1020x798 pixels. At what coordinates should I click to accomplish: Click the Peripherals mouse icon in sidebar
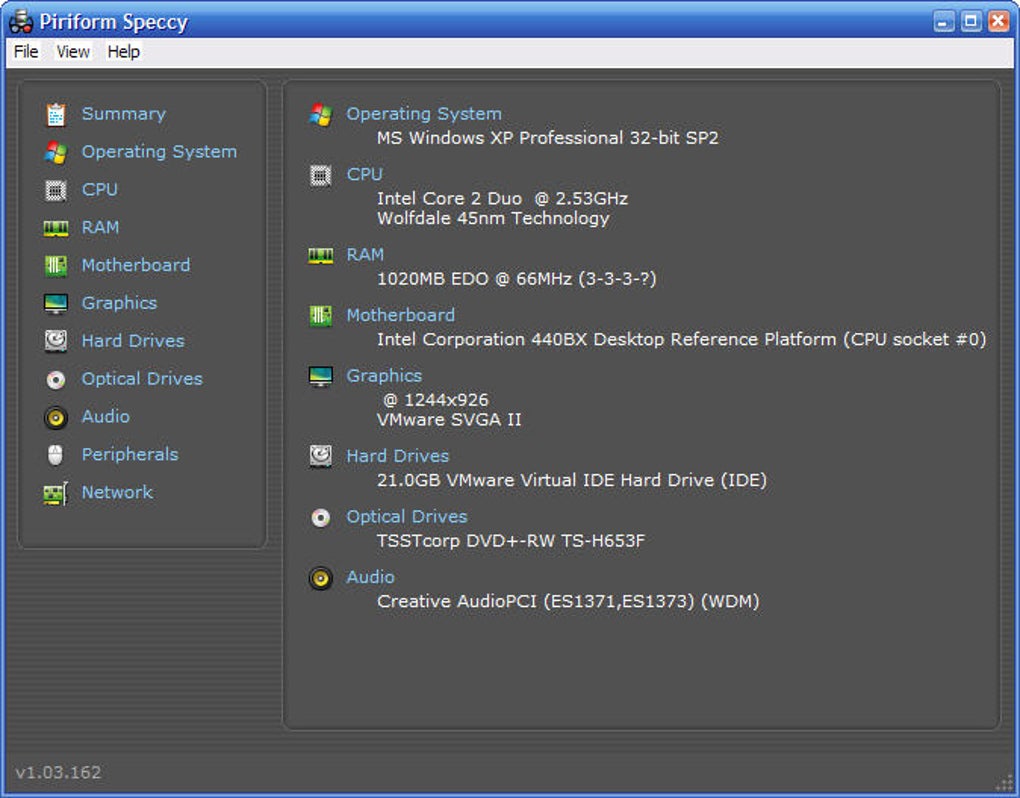tap(56, 455)
